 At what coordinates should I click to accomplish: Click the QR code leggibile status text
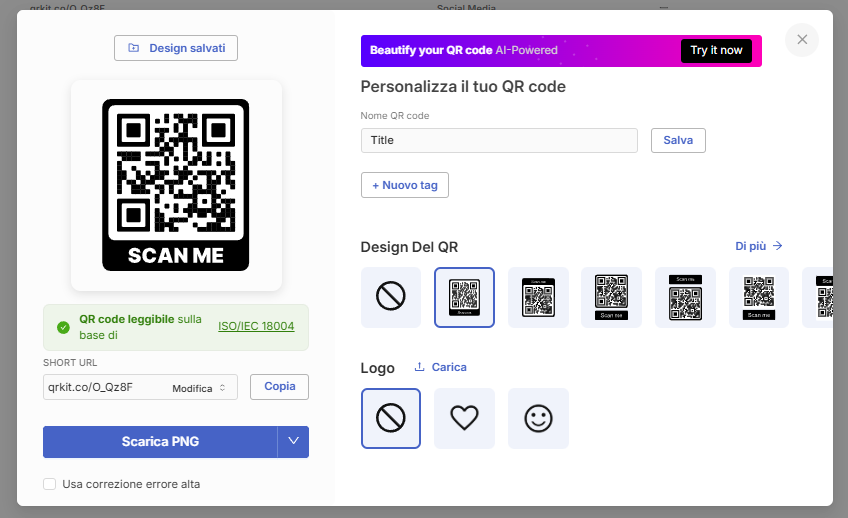point(140,327)
